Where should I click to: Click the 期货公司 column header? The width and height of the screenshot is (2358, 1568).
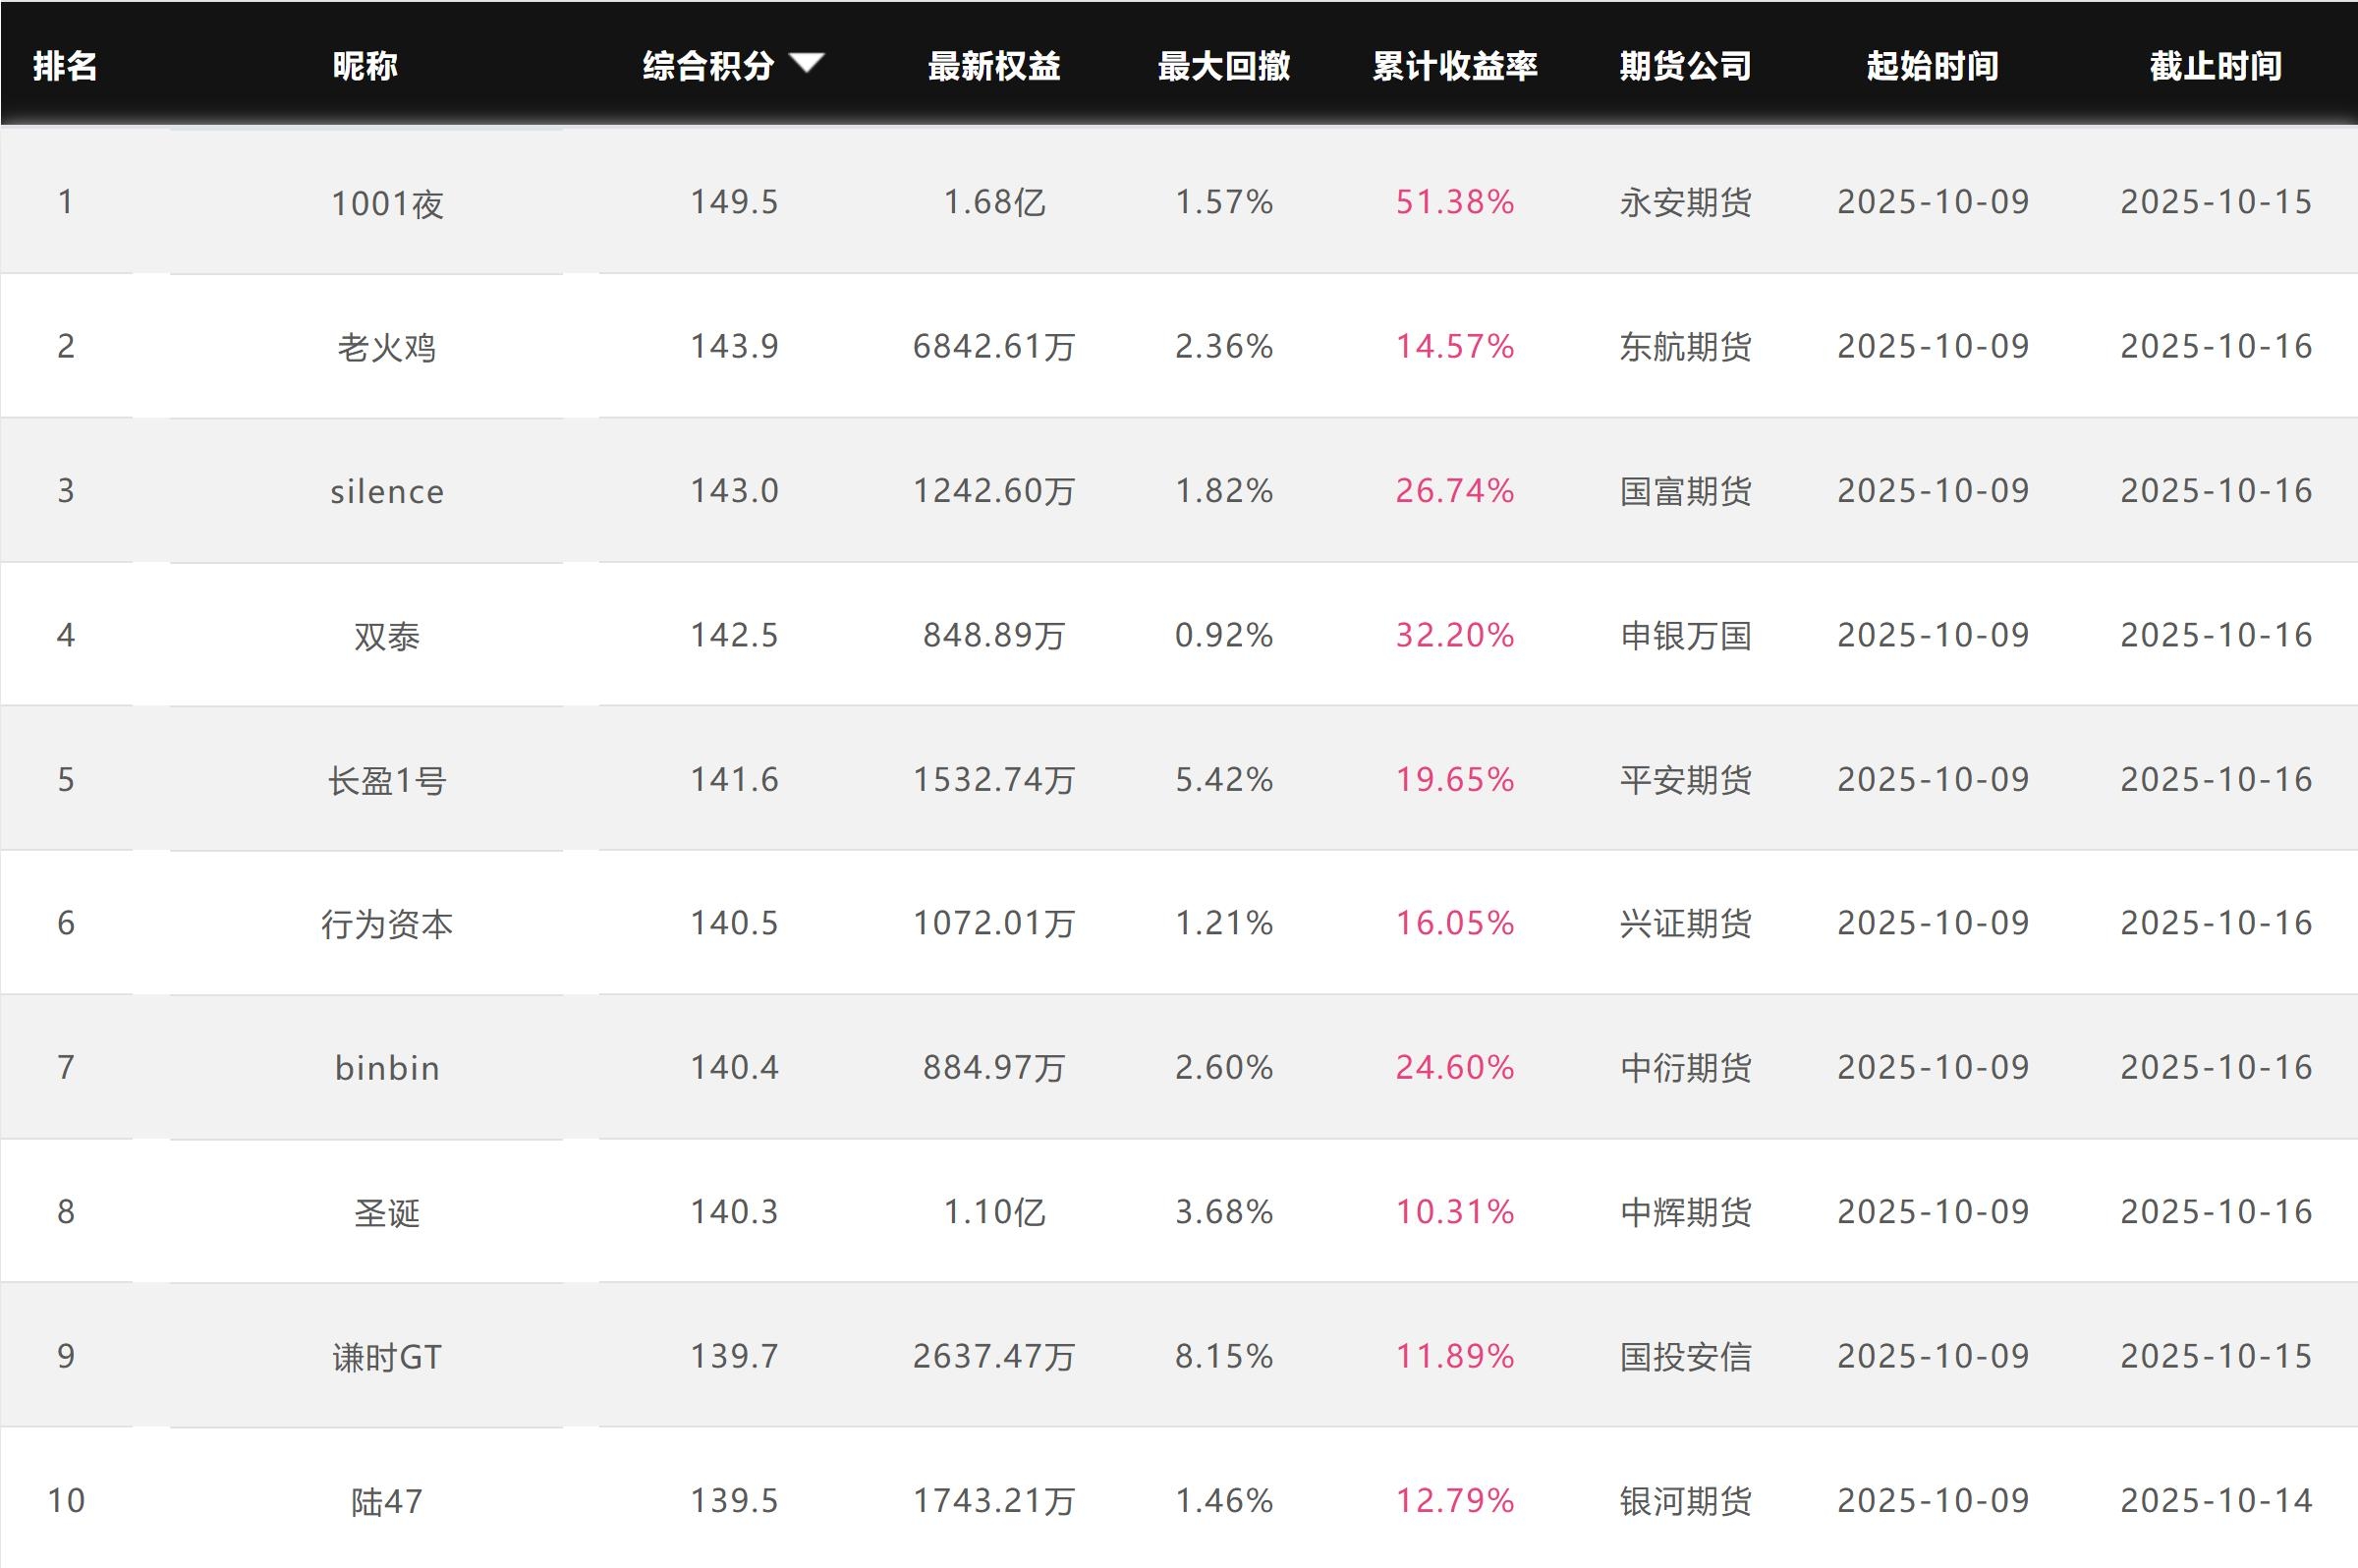[x=1685, y=66]
